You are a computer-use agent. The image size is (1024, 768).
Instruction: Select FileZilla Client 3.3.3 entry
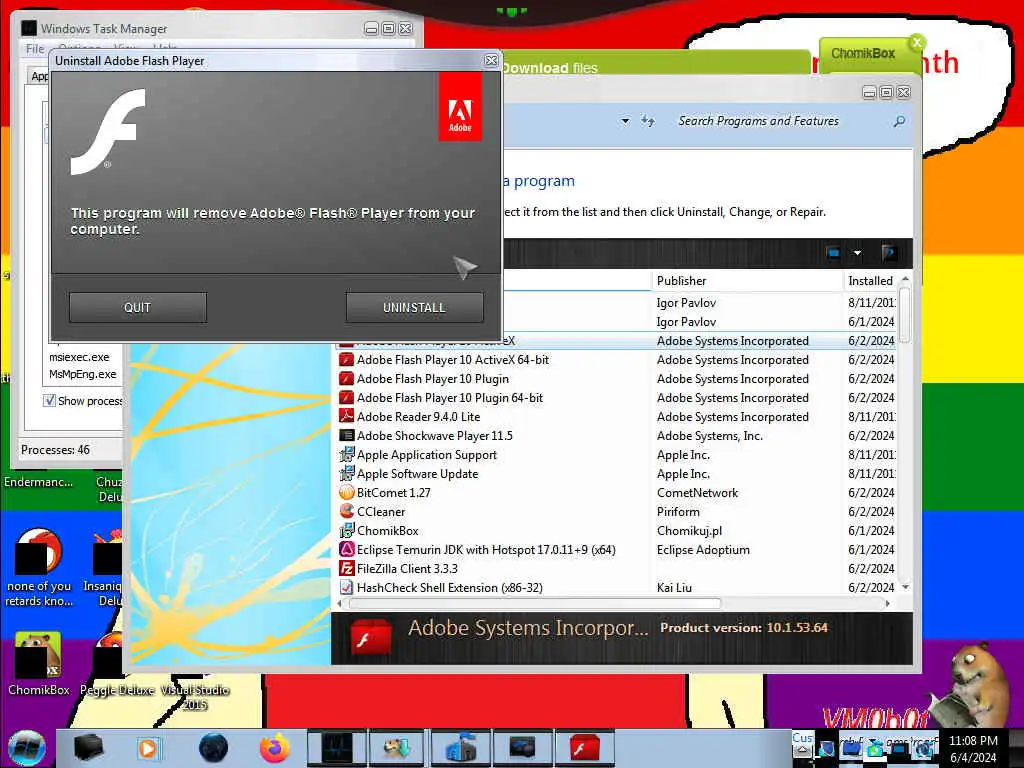pyautogui.click(x=616, y=568)
